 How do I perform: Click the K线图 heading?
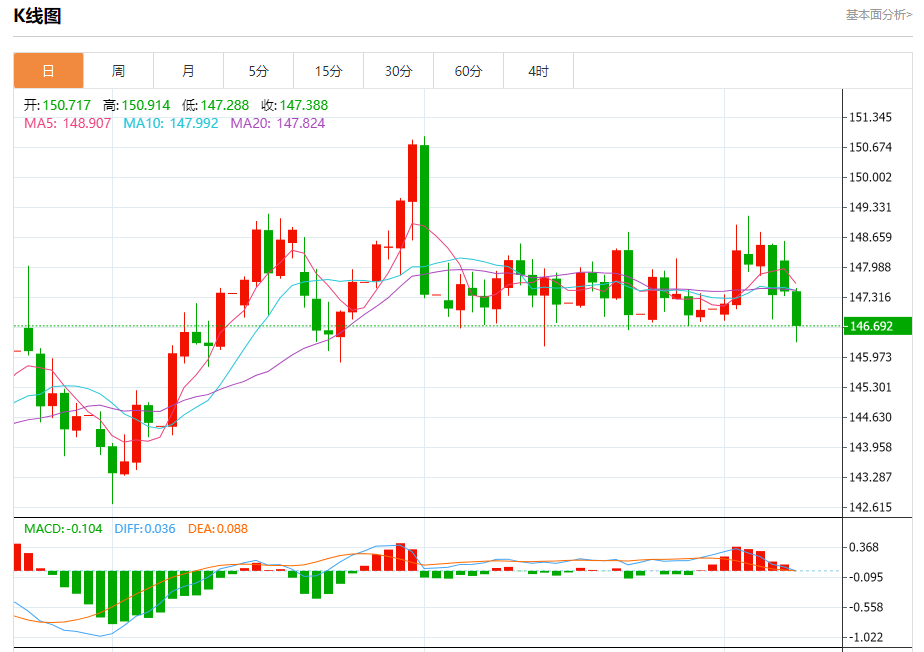point(37,16)
